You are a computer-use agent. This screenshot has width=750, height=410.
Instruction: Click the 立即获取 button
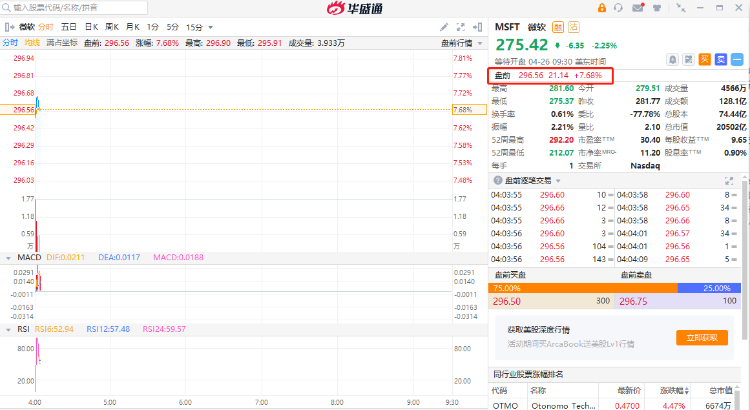click(702, 338)
